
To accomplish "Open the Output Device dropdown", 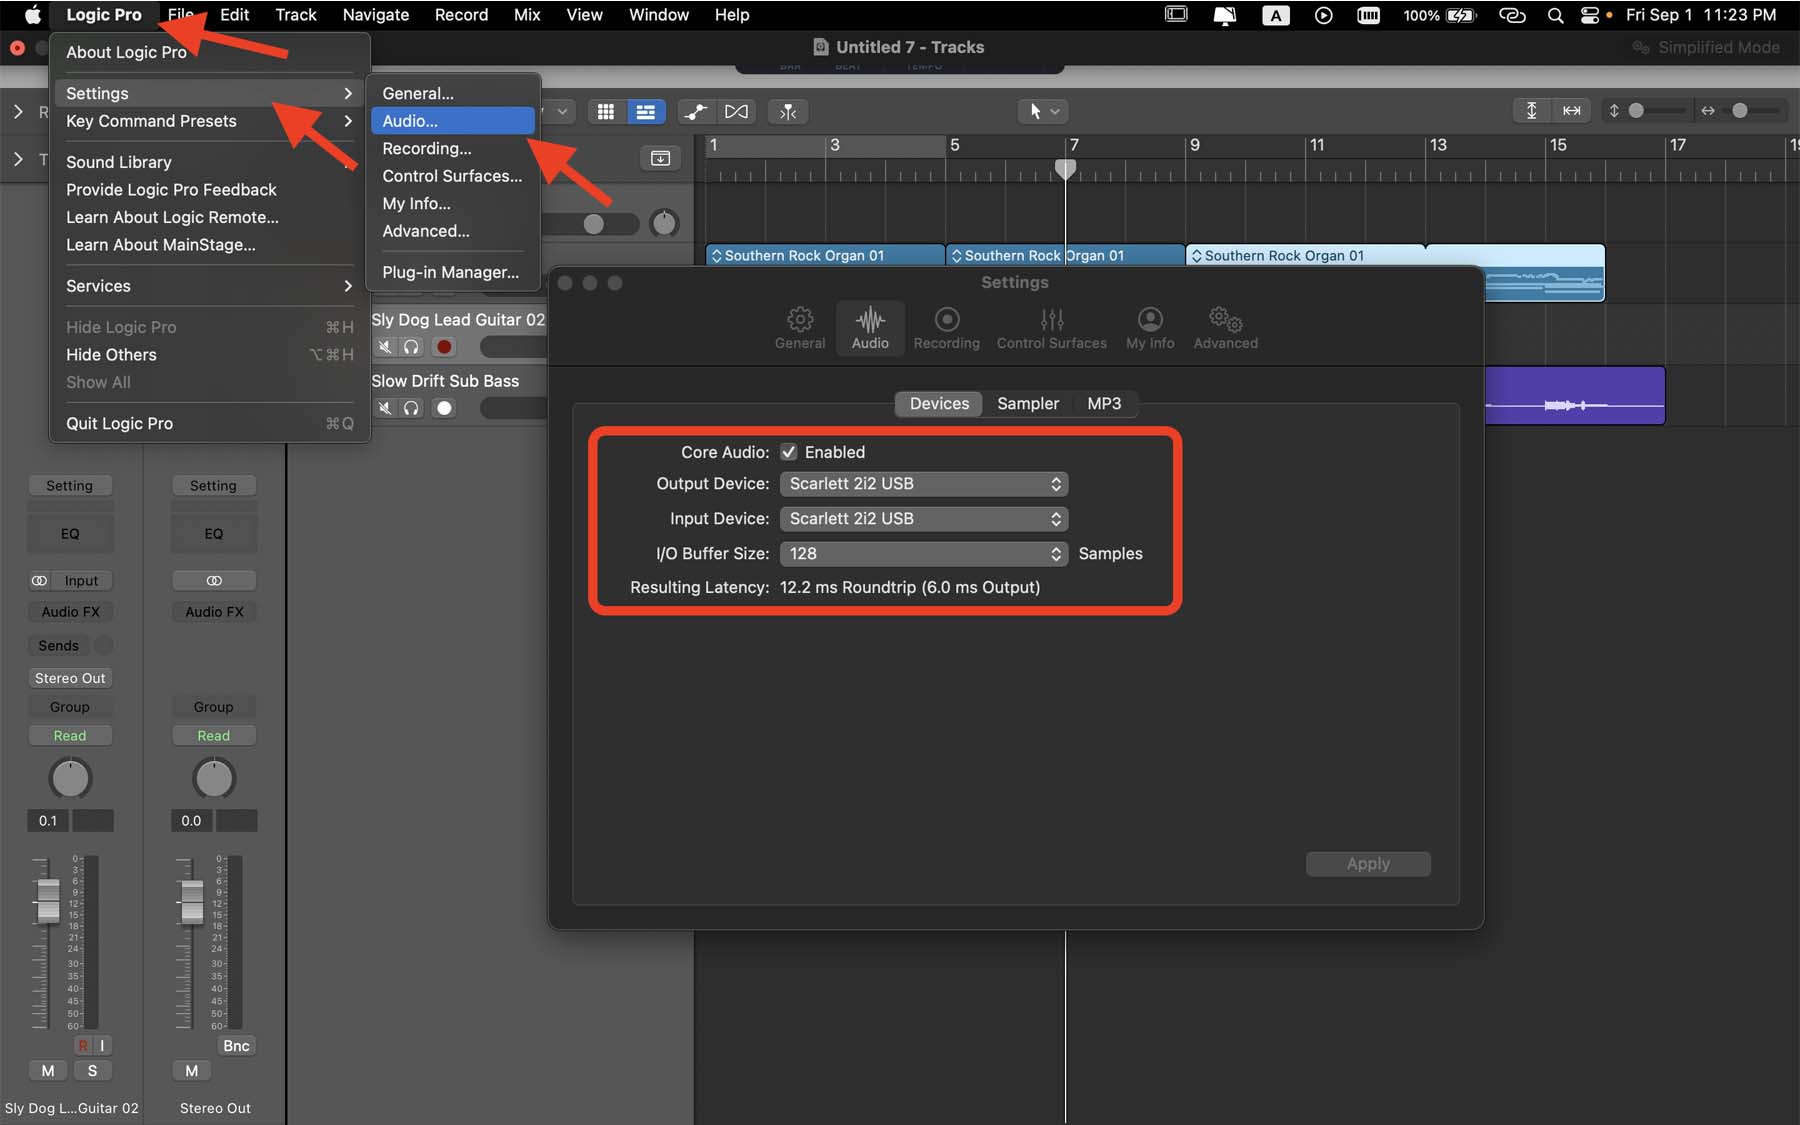I will (x=924, y=484).
